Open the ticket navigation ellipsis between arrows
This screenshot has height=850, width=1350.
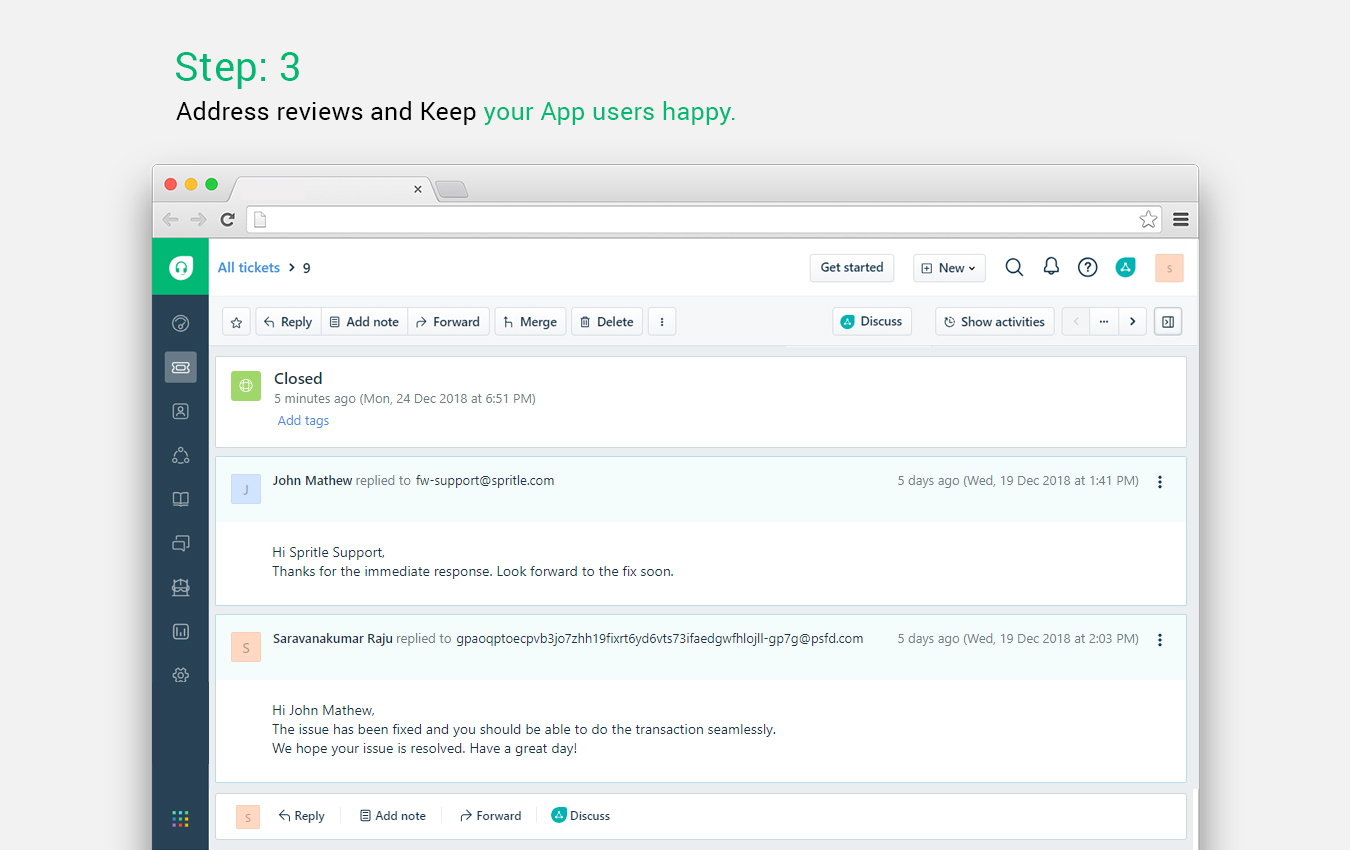tap(1104, 322)
